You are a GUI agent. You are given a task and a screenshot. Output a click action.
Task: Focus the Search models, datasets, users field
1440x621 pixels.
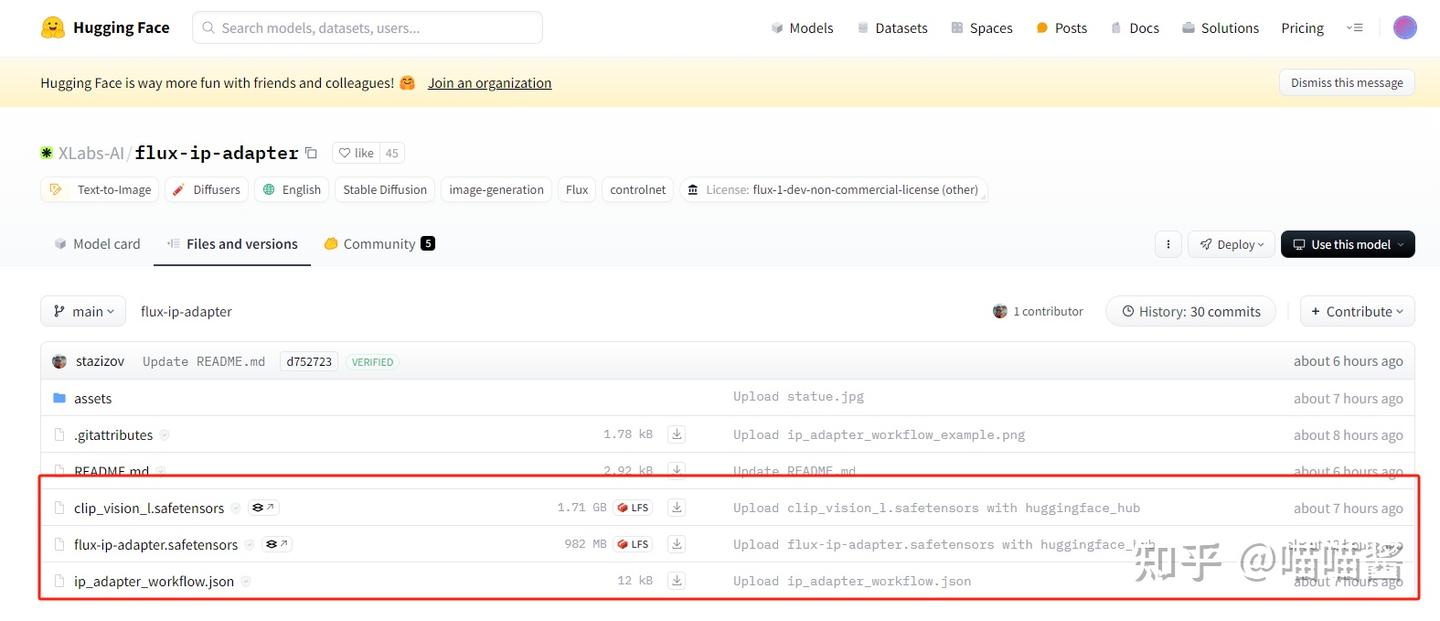click(x=367, y=28)
